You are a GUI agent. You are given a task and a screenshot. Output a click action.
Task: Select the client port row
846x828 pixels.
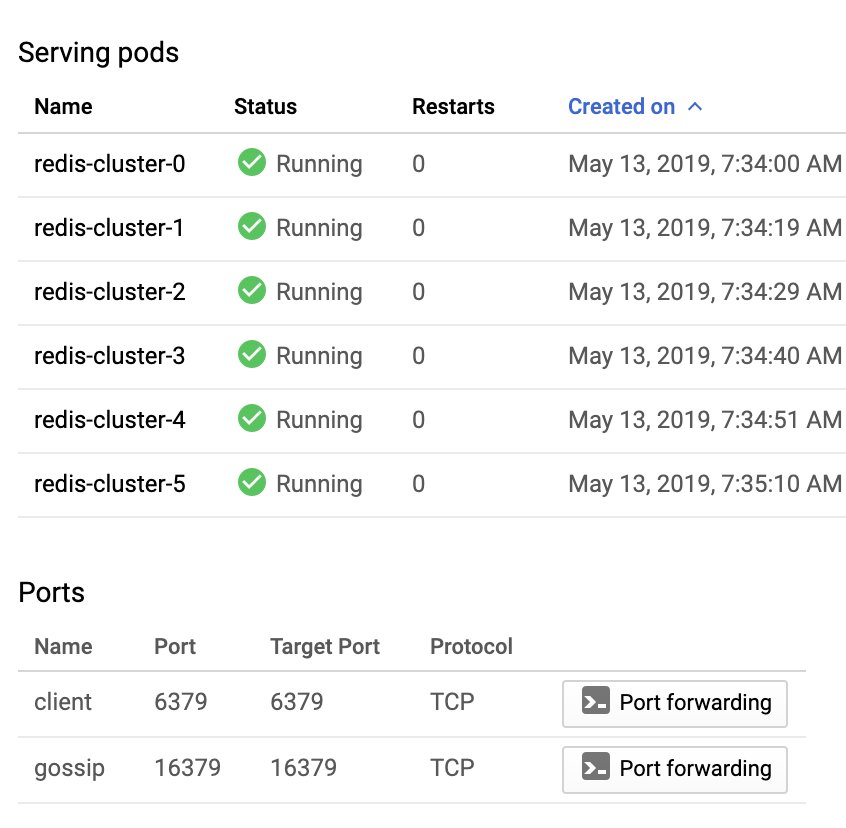click(63, 702)
